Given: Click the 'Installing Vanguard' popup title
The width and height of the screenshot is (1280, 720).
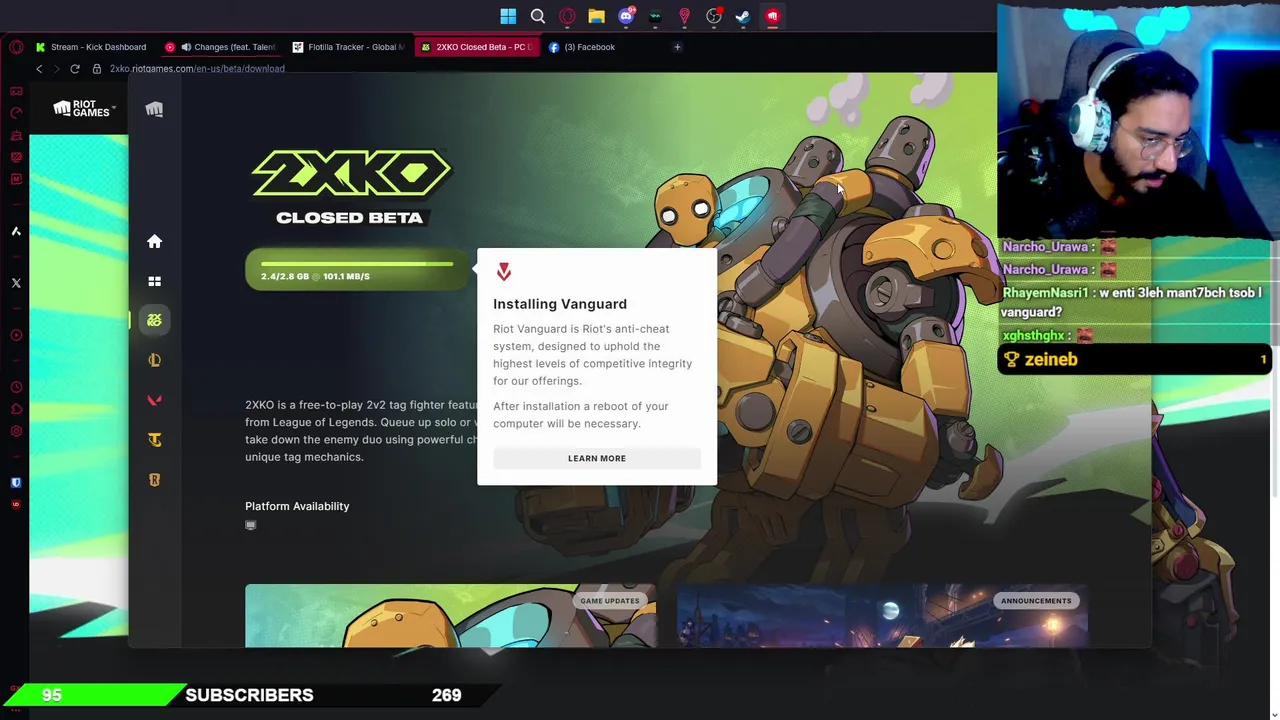Looking at the screenshot, I should tap(560, 304).
